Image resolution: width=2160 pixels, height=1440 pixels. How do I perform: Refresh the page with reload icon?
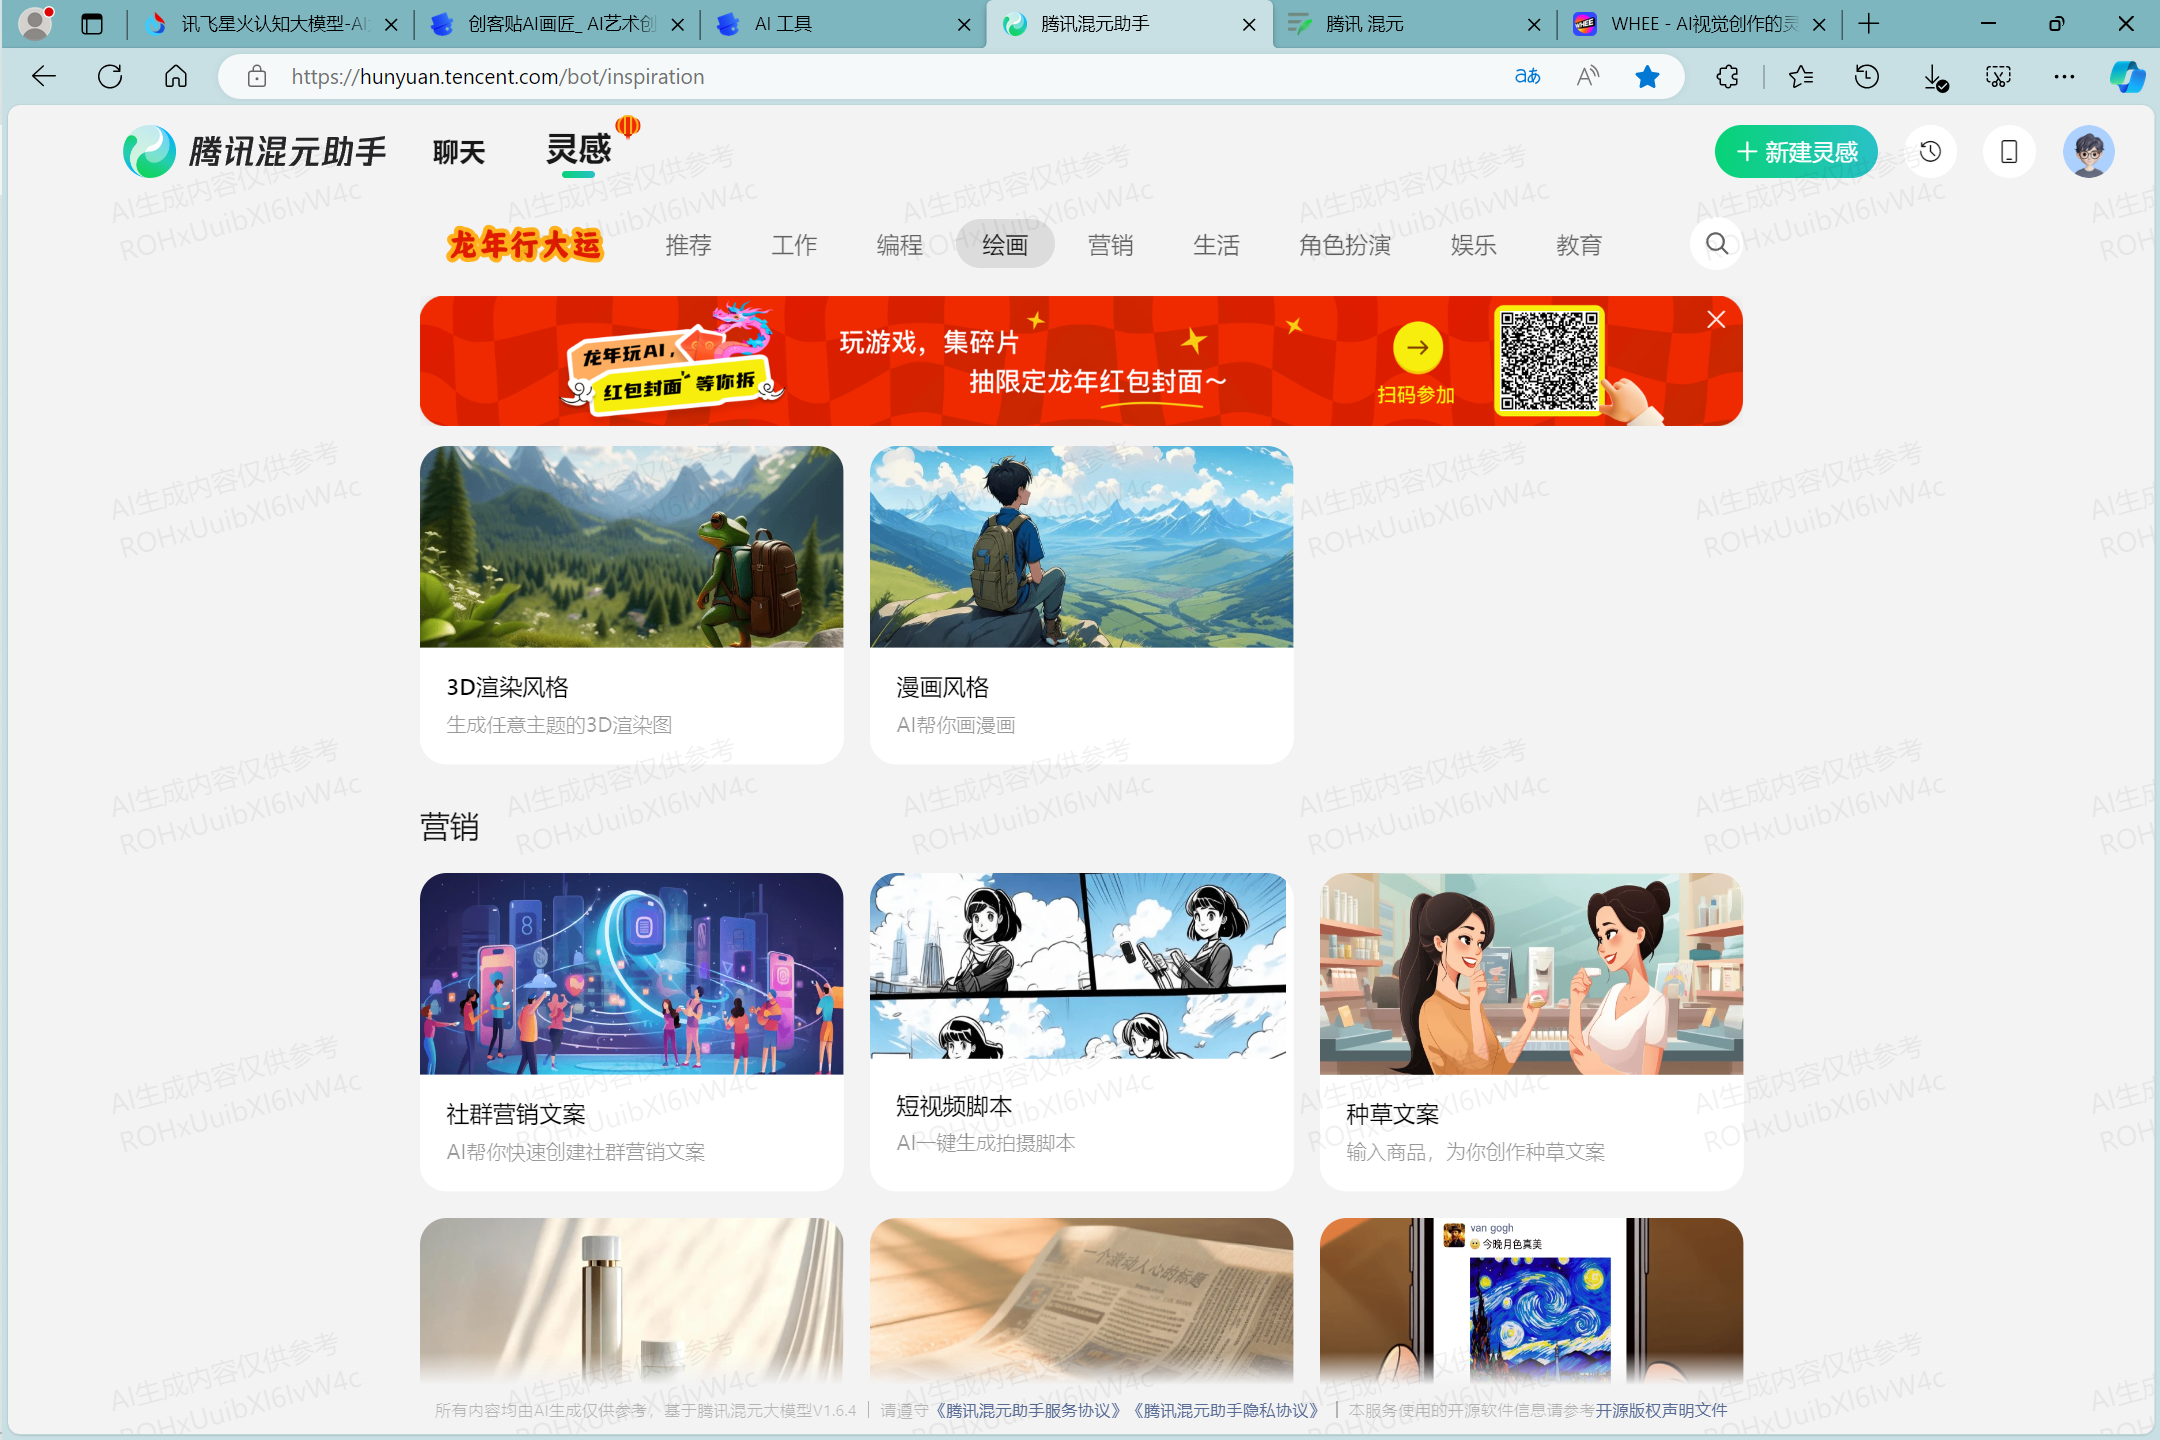pyautogui.click(x=110, y=76)
